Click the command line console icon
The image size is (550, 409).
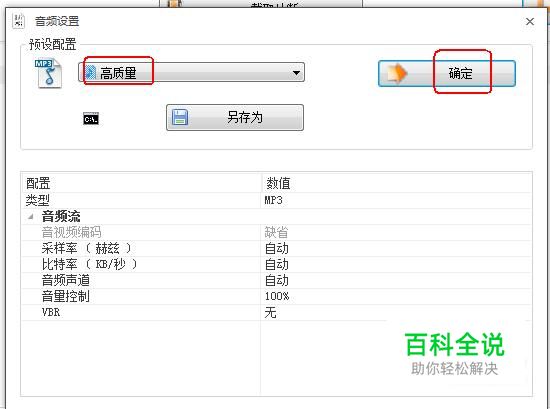91,119
